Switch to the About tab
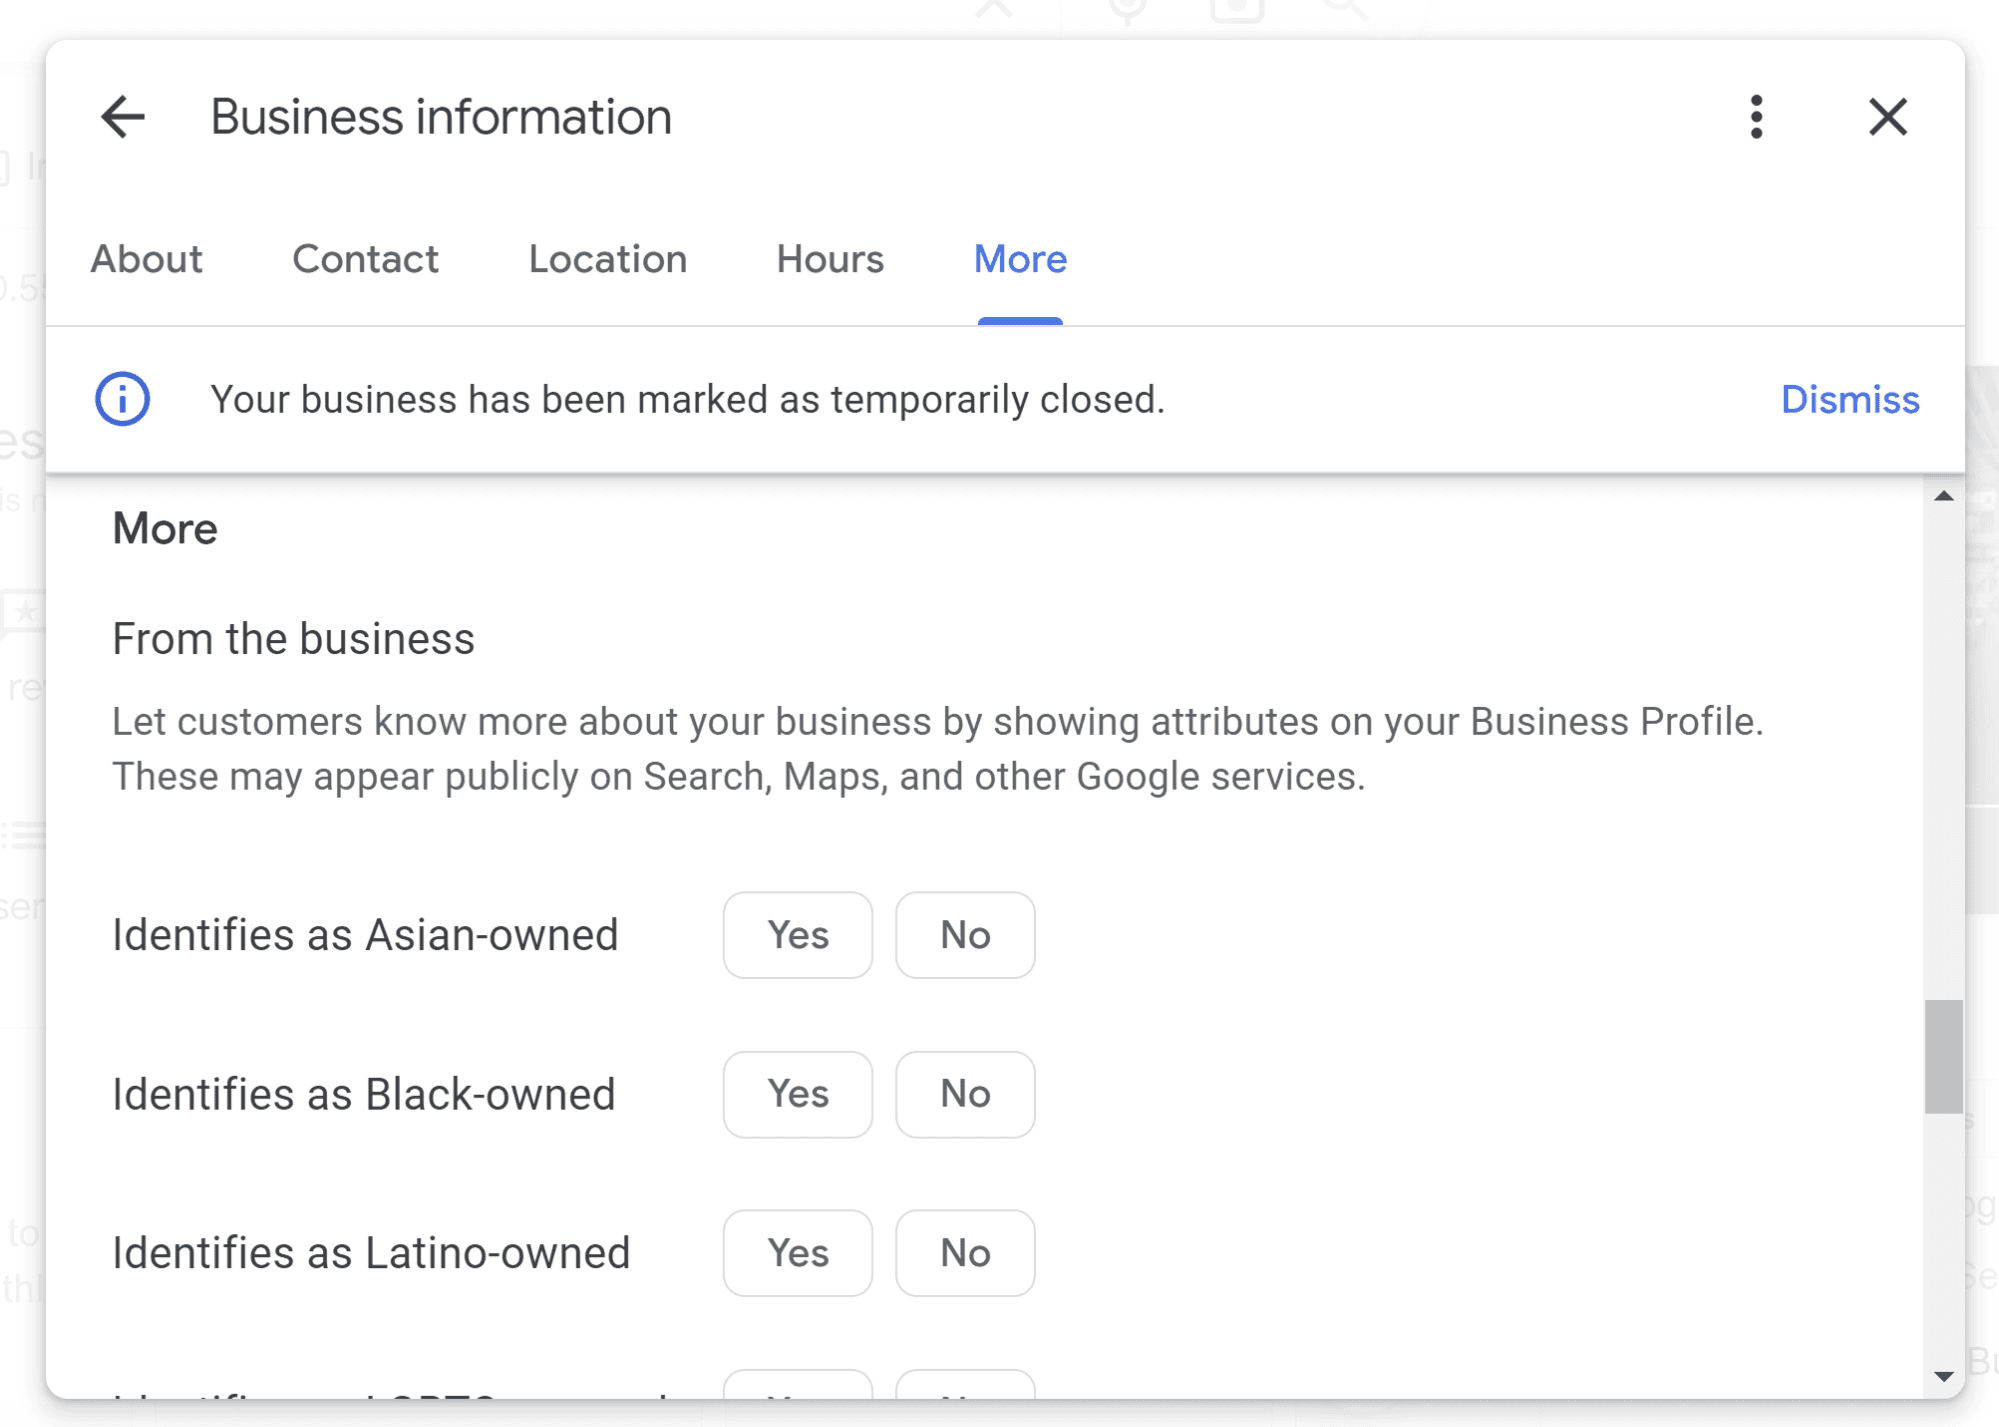Screen dimensions: 1999x1427 coord(146,259)
